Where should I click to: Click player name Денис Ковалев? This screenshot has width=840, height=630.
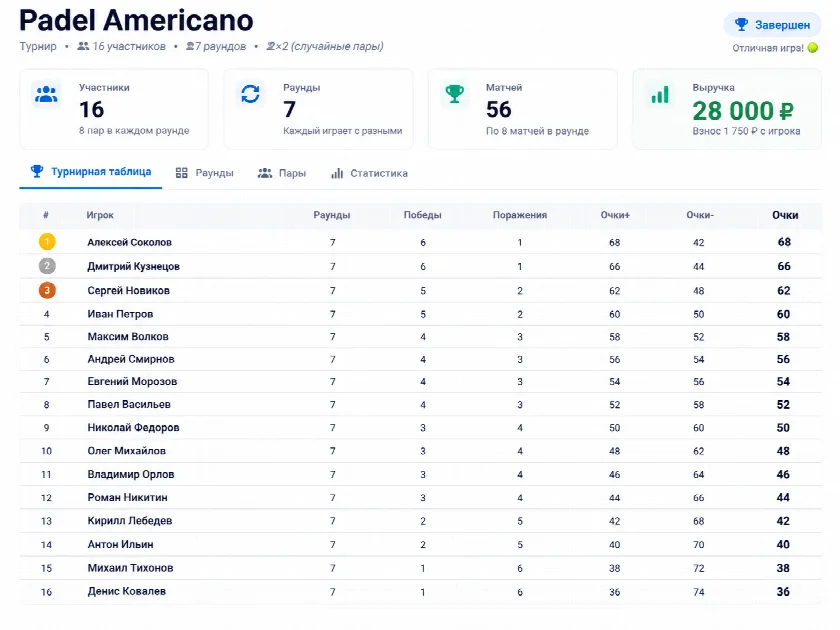pyautogui.click(x=127, y=591)
